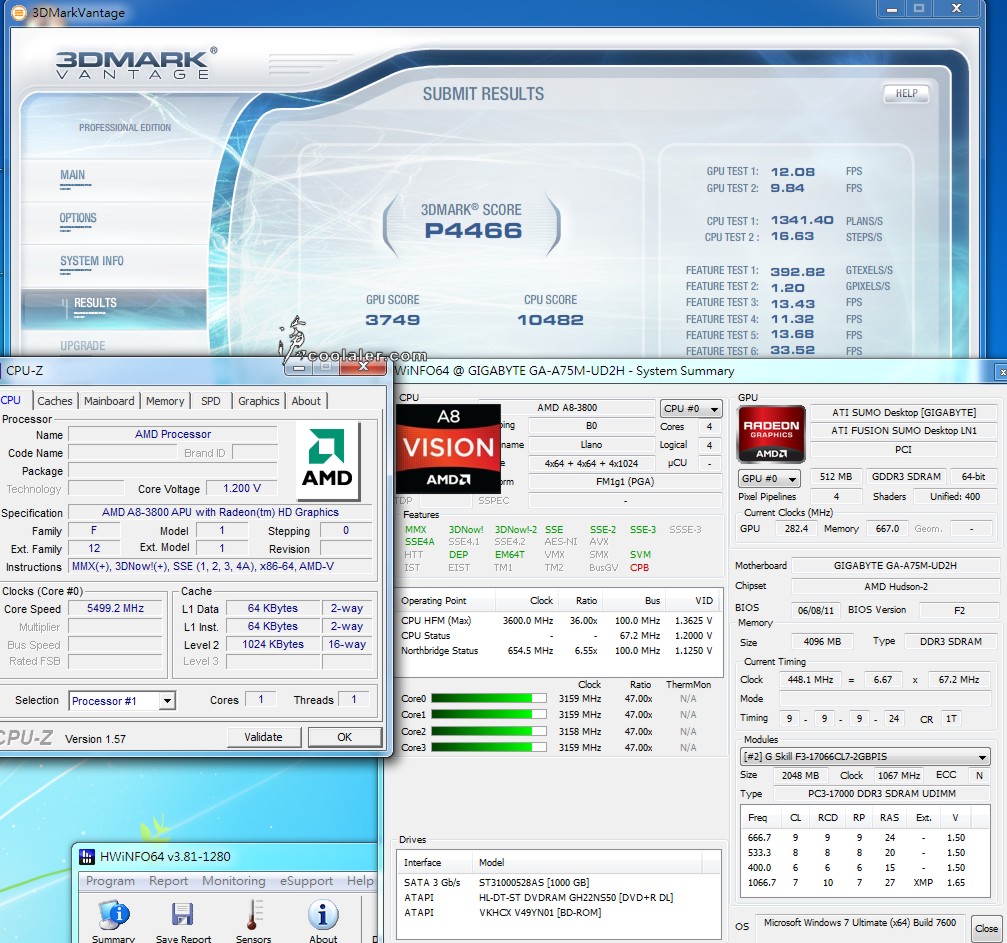Click the About info icon in HWiNFO64

pos(322,915)
